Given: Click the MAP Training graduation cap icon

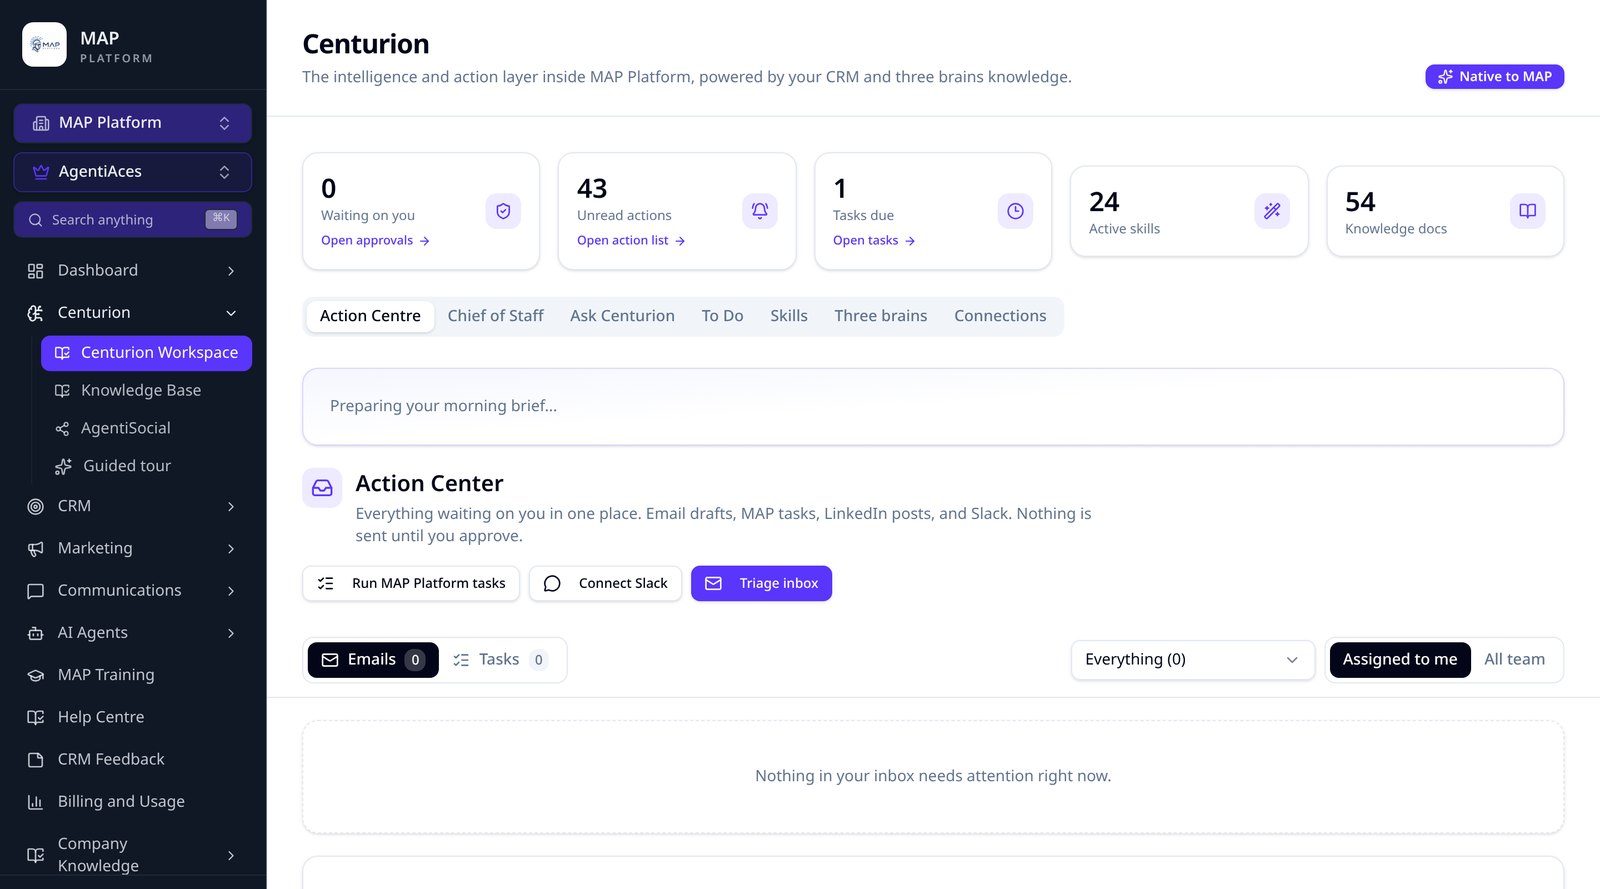Looking at the screenshot, I should click(x=36, y=675).
